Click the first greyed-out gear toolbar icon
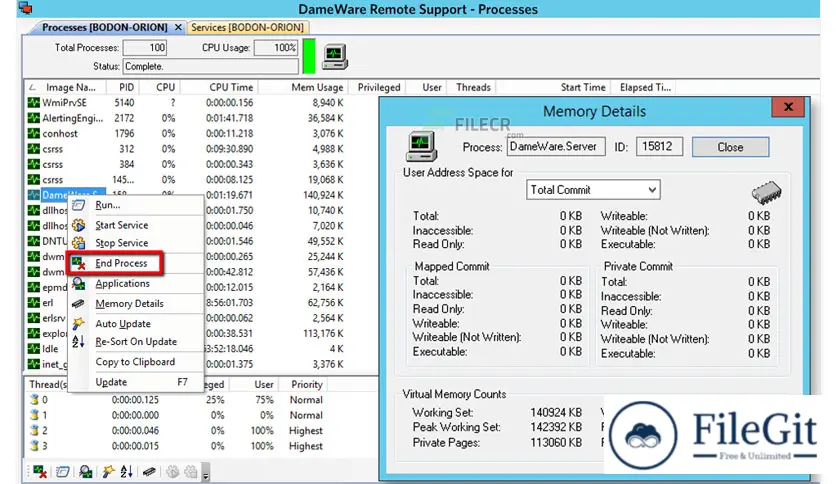 point(172,471)
